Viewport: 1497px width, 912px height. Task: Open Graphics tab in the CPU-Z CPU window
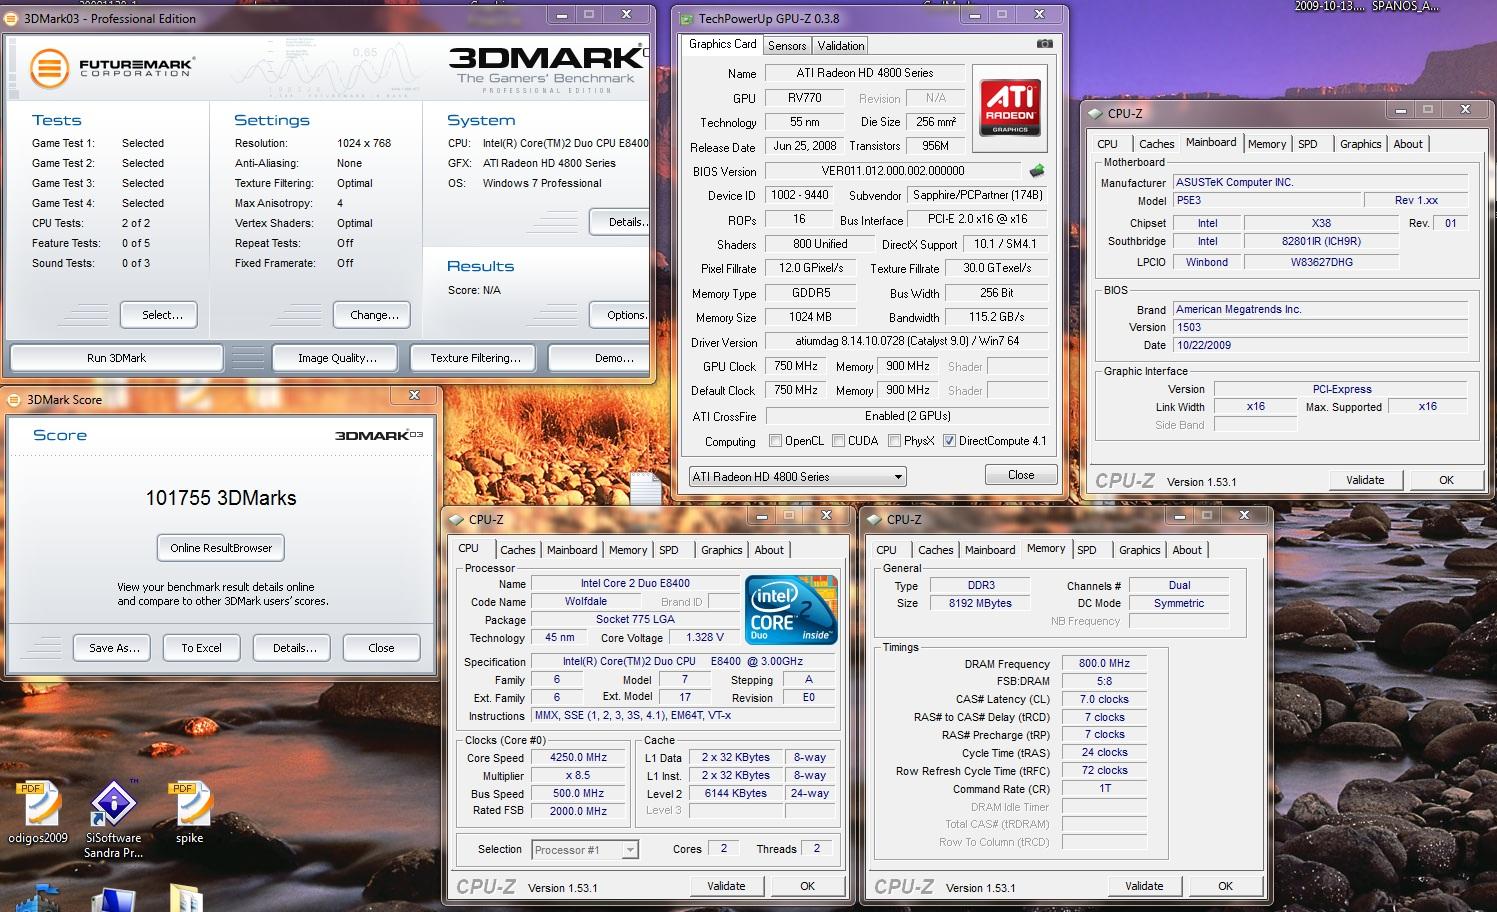721,550
